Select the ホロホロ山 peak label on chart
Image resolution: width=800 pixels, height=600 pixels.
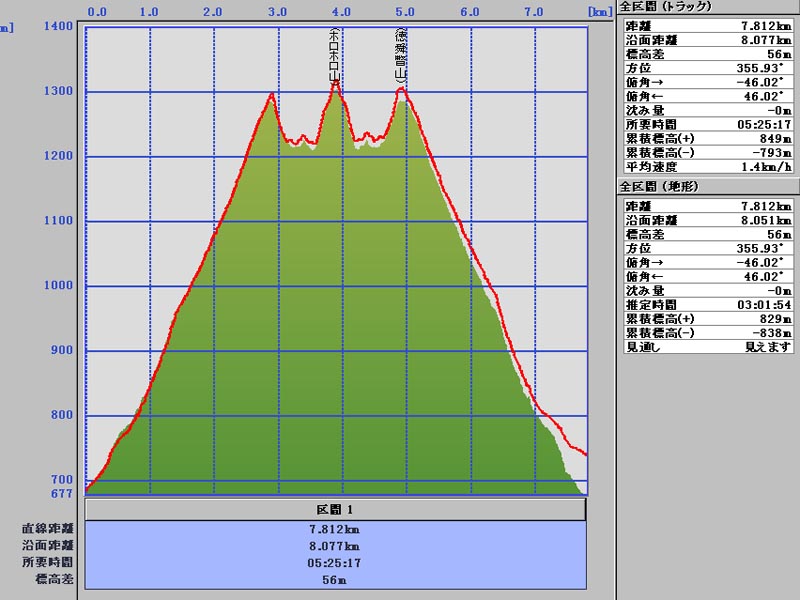click(x=335, y=55)
